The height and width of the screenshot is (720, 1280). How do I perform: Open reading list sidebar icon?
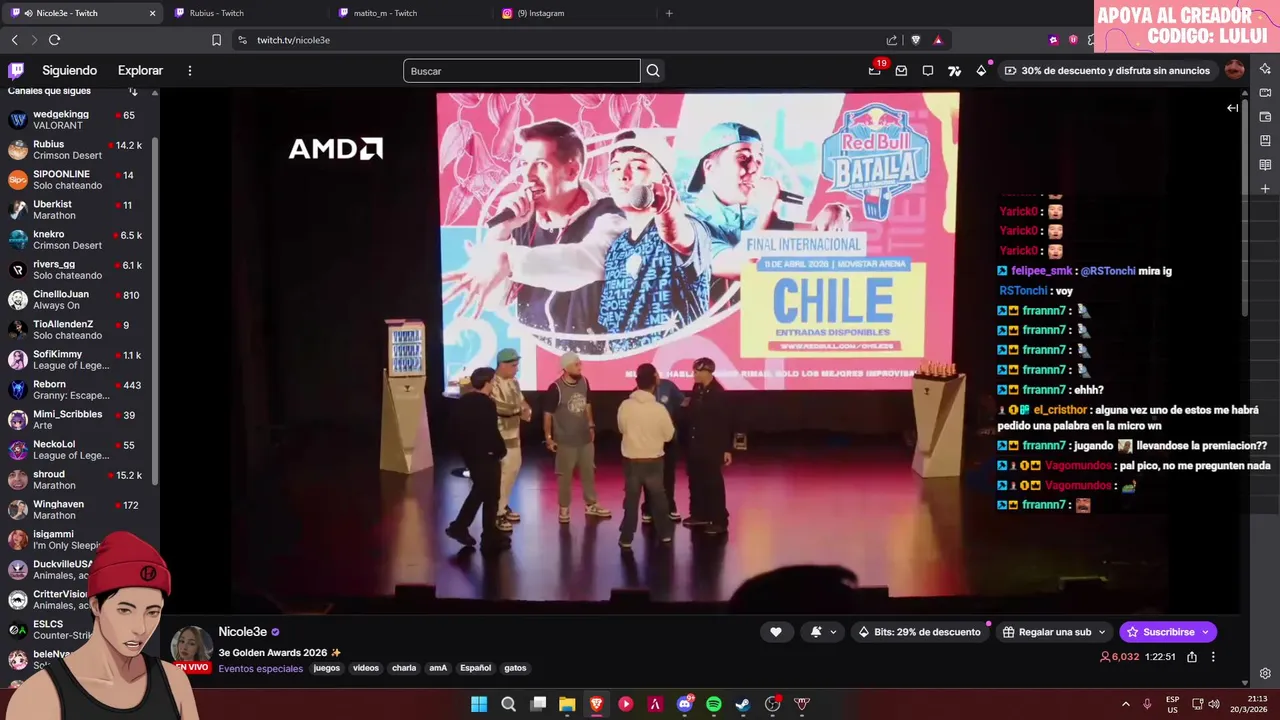(1265, 165)
